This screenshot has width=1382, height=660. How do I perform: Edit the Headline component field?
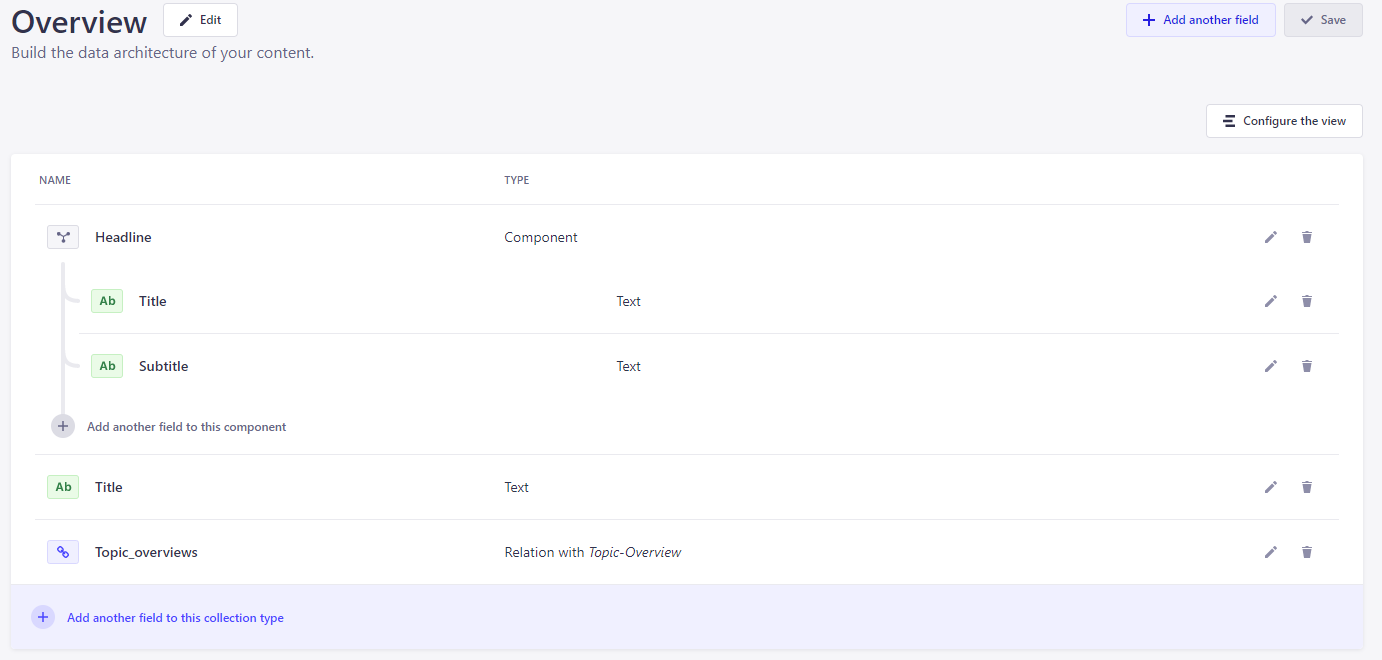click(1271, 237)
